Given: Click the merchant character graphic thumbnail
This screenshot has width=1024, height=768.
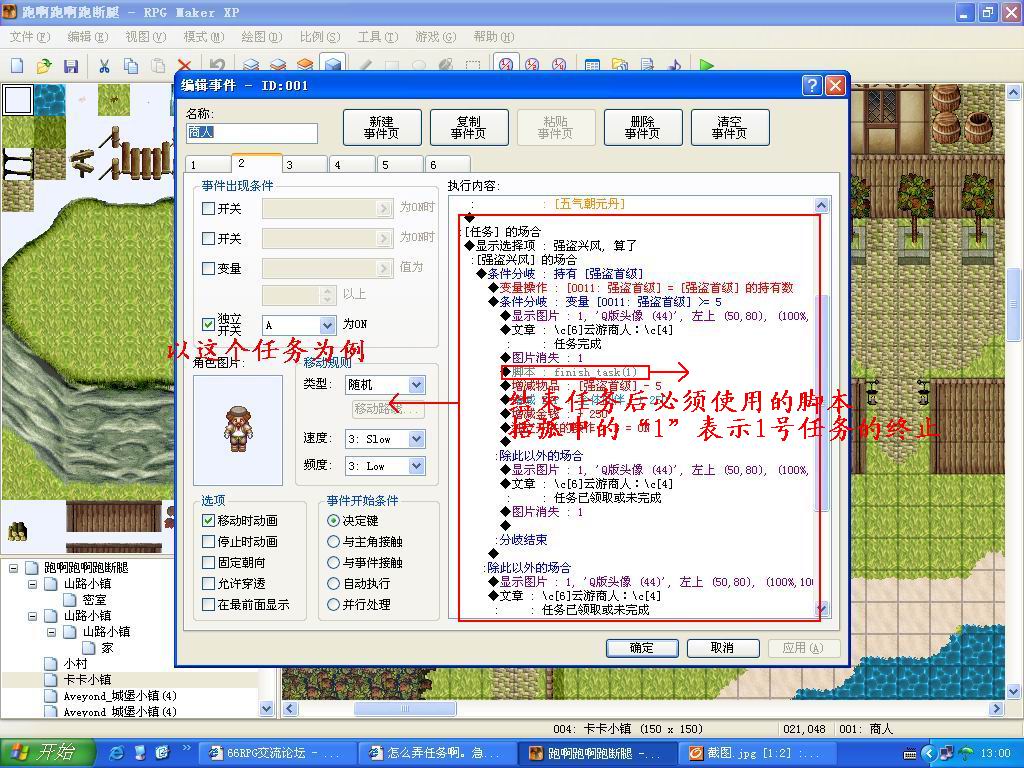Looking at the screenshot, I should pyautogui.click(x=238, y=430).
